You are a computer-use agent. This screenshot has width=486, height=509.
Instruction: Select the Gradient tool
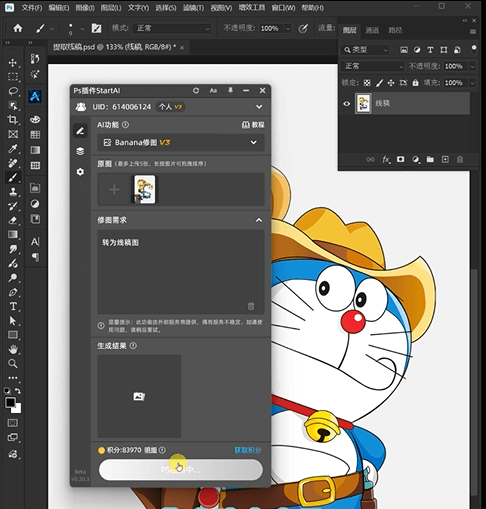click(13, 235)
